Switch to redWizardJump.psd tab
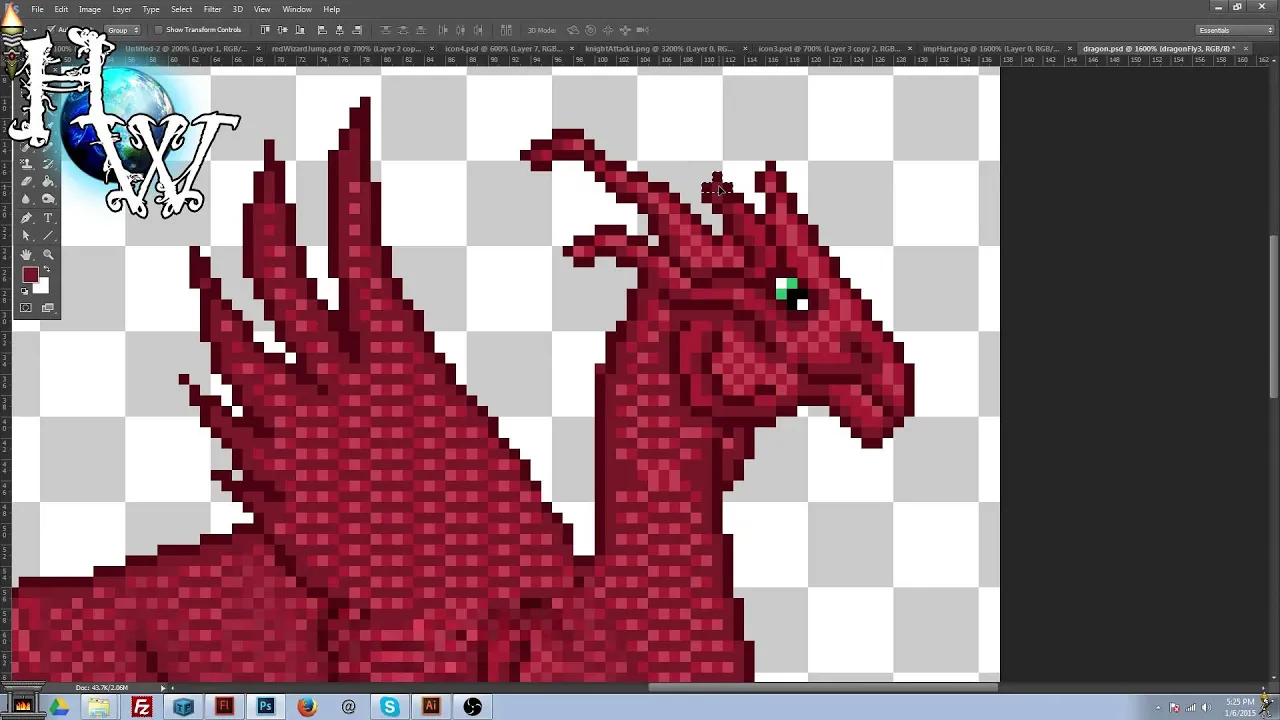 (346, 48)
